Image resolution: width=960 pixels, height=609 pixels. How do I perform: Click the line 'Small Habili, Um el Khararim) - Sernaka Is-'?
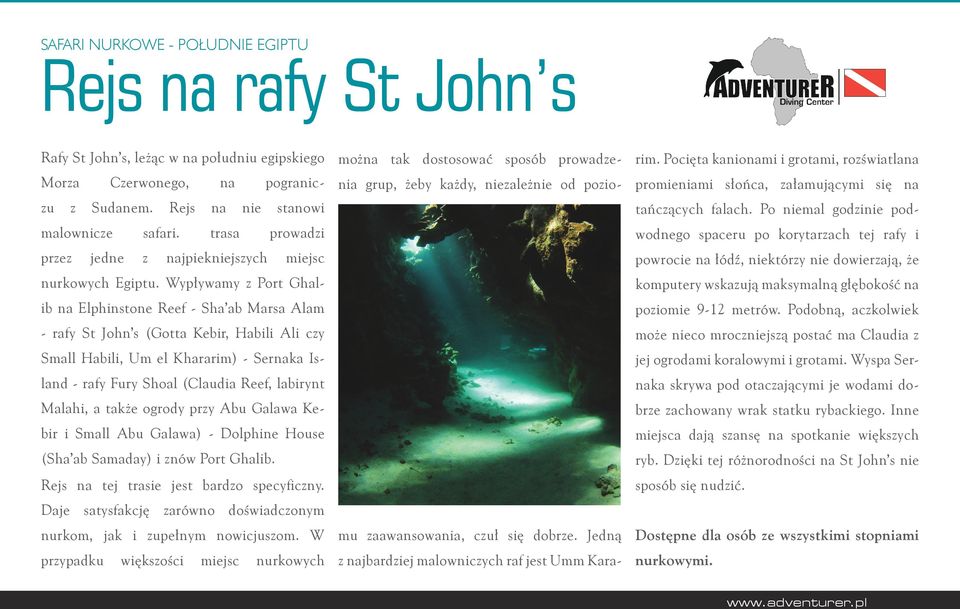[x=182, y=359]
